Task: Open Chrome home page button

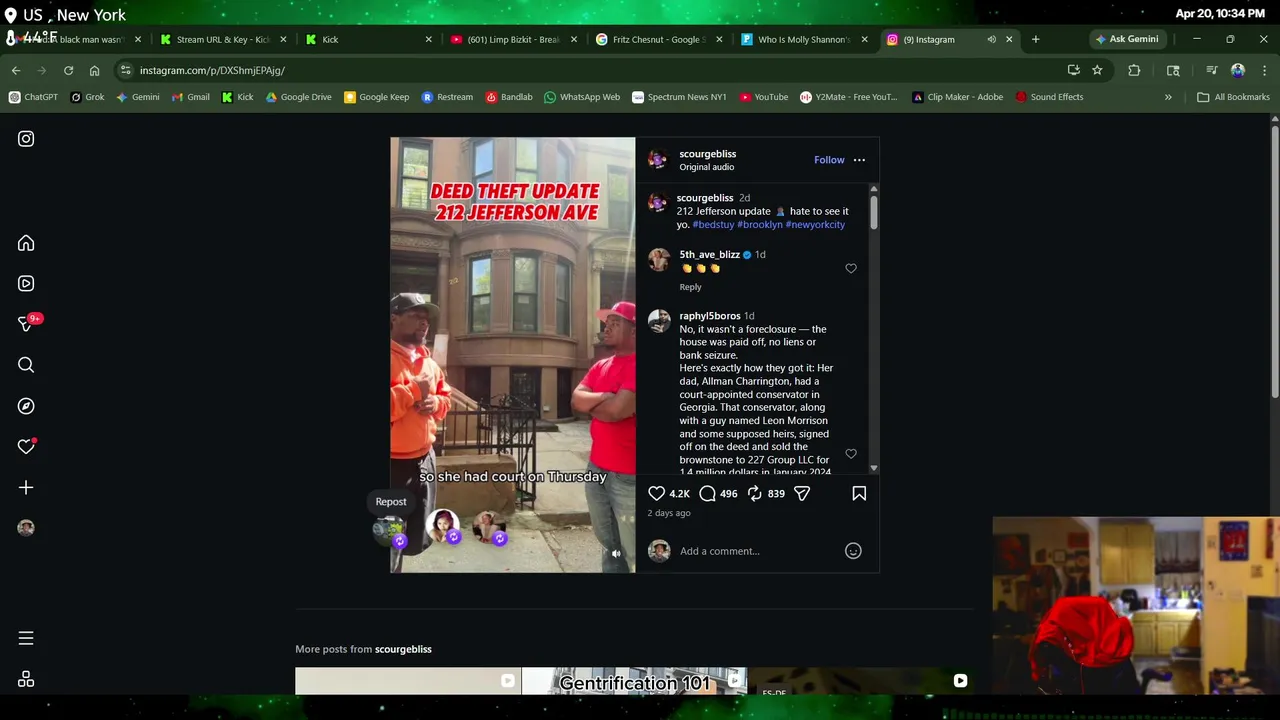Action: pyautogui.click(x=94, y=70)
